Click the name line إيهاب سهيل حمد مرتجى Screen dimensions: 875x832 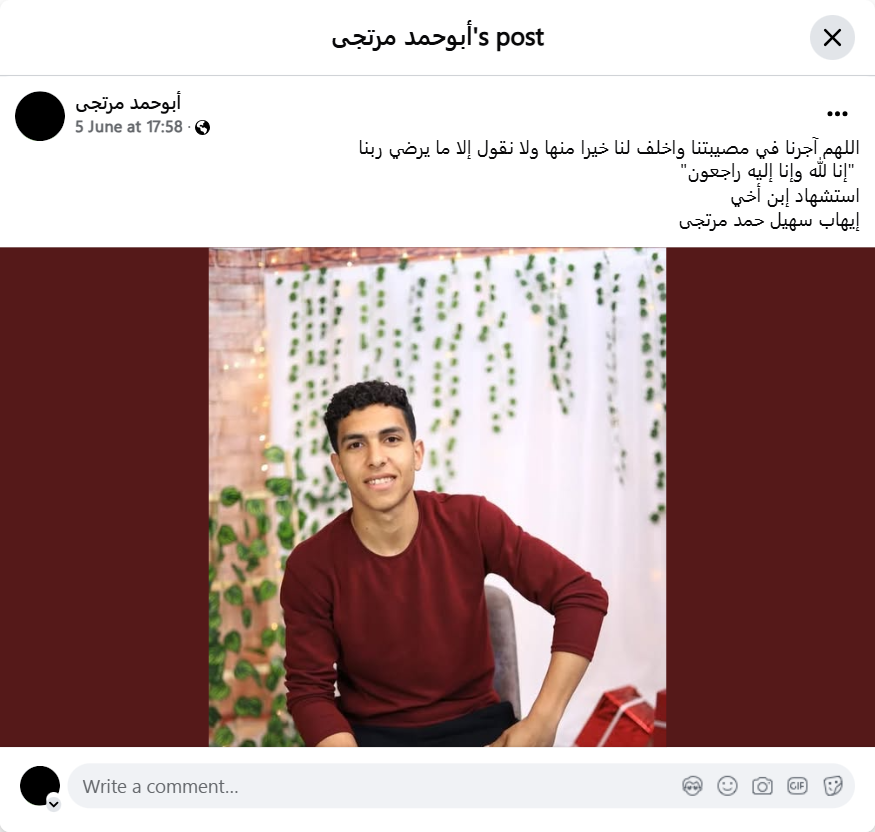click(769, 221)
